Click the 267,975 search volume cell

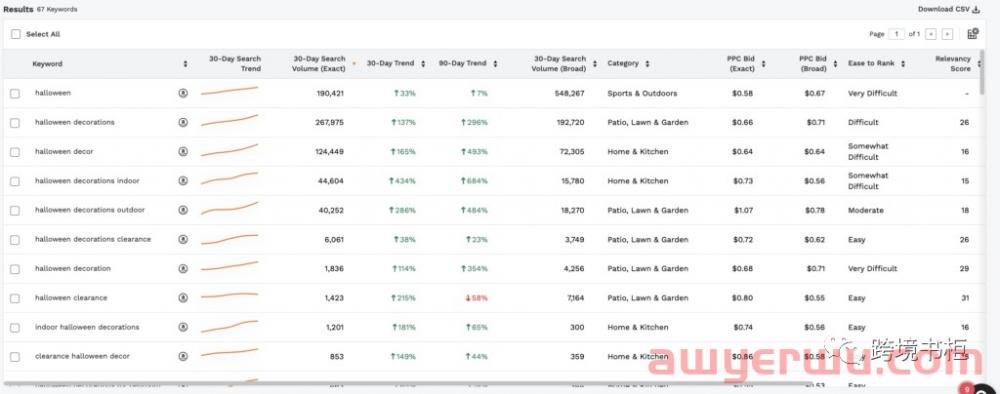(x=330, y=122)
